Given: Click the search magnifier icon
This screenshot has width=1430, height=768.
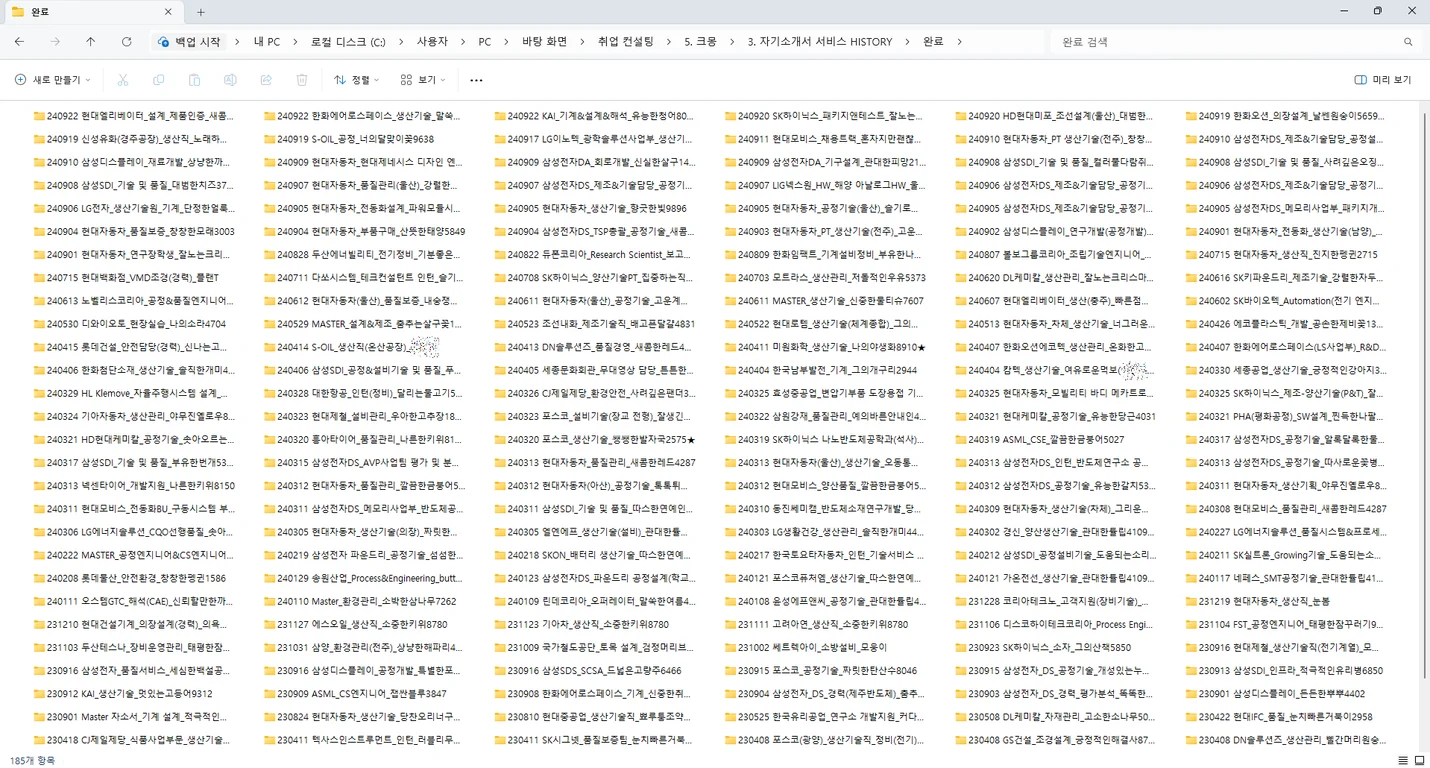Looking at the screenshot, I should (x=1408, y=42).
